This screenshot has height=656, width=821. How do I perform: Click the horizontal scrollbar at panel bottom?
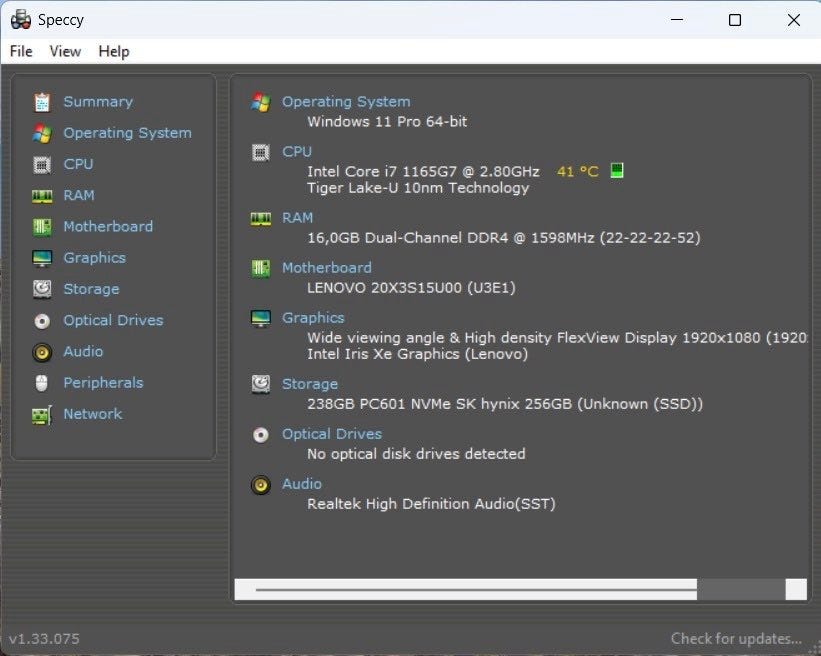[x=475, y=589]
